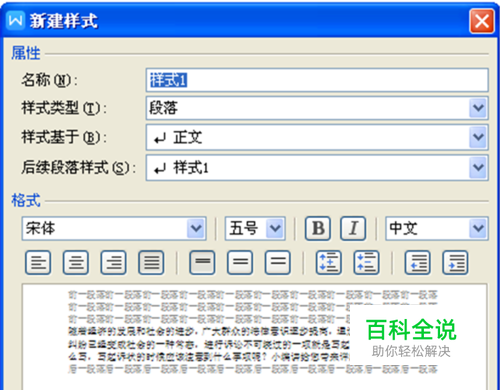Choose single line spacing icon
This screenshot has width=500, height=390.
click(202, 263)
